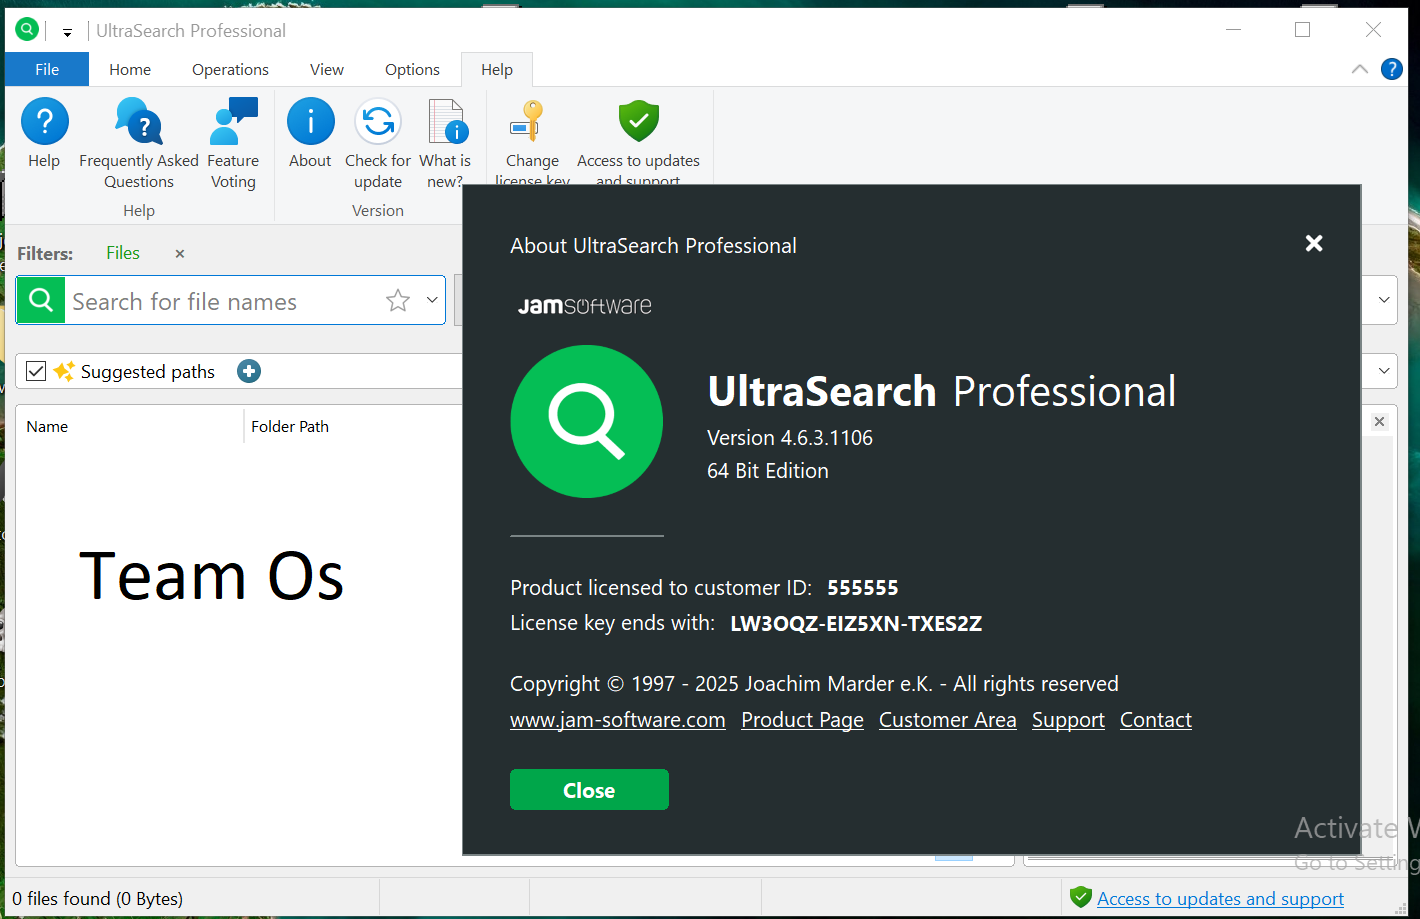This screenshot has width=1420, height=919.
Task: Open the Product Page link
Action: click(x=802, y=720)
